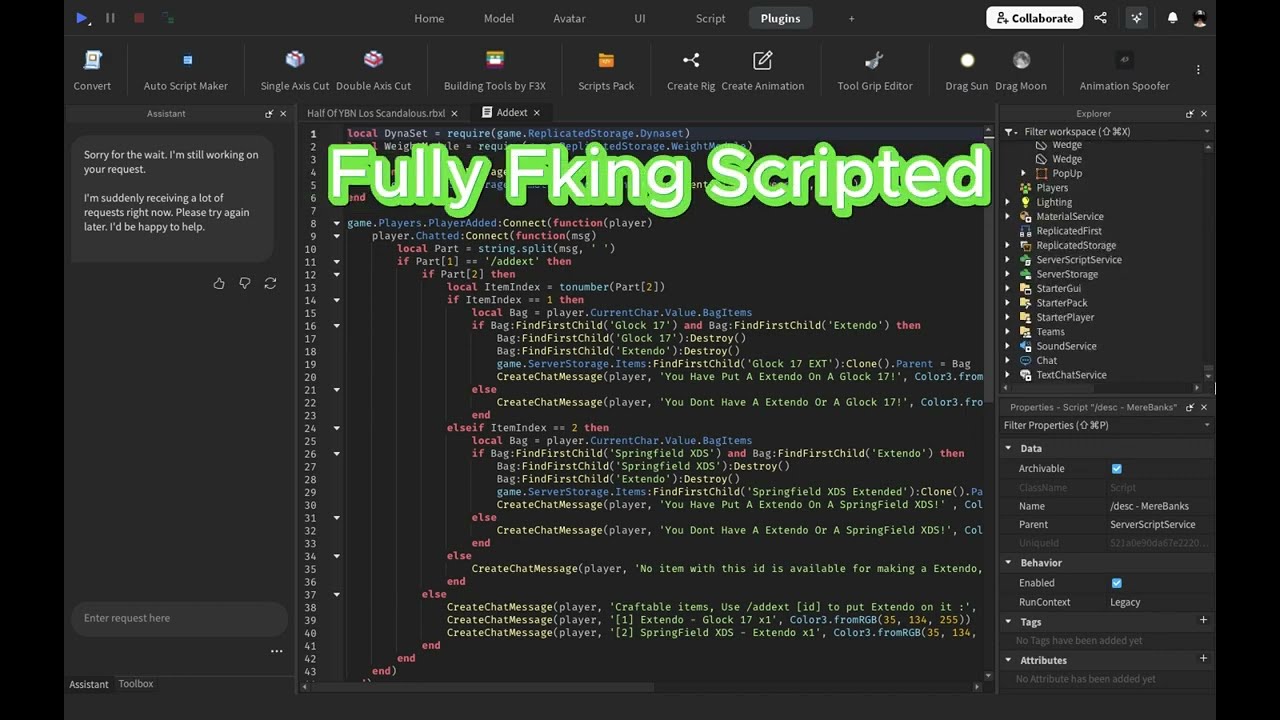
Task: Regenerate the Assistant response
Action: point(270,284)
